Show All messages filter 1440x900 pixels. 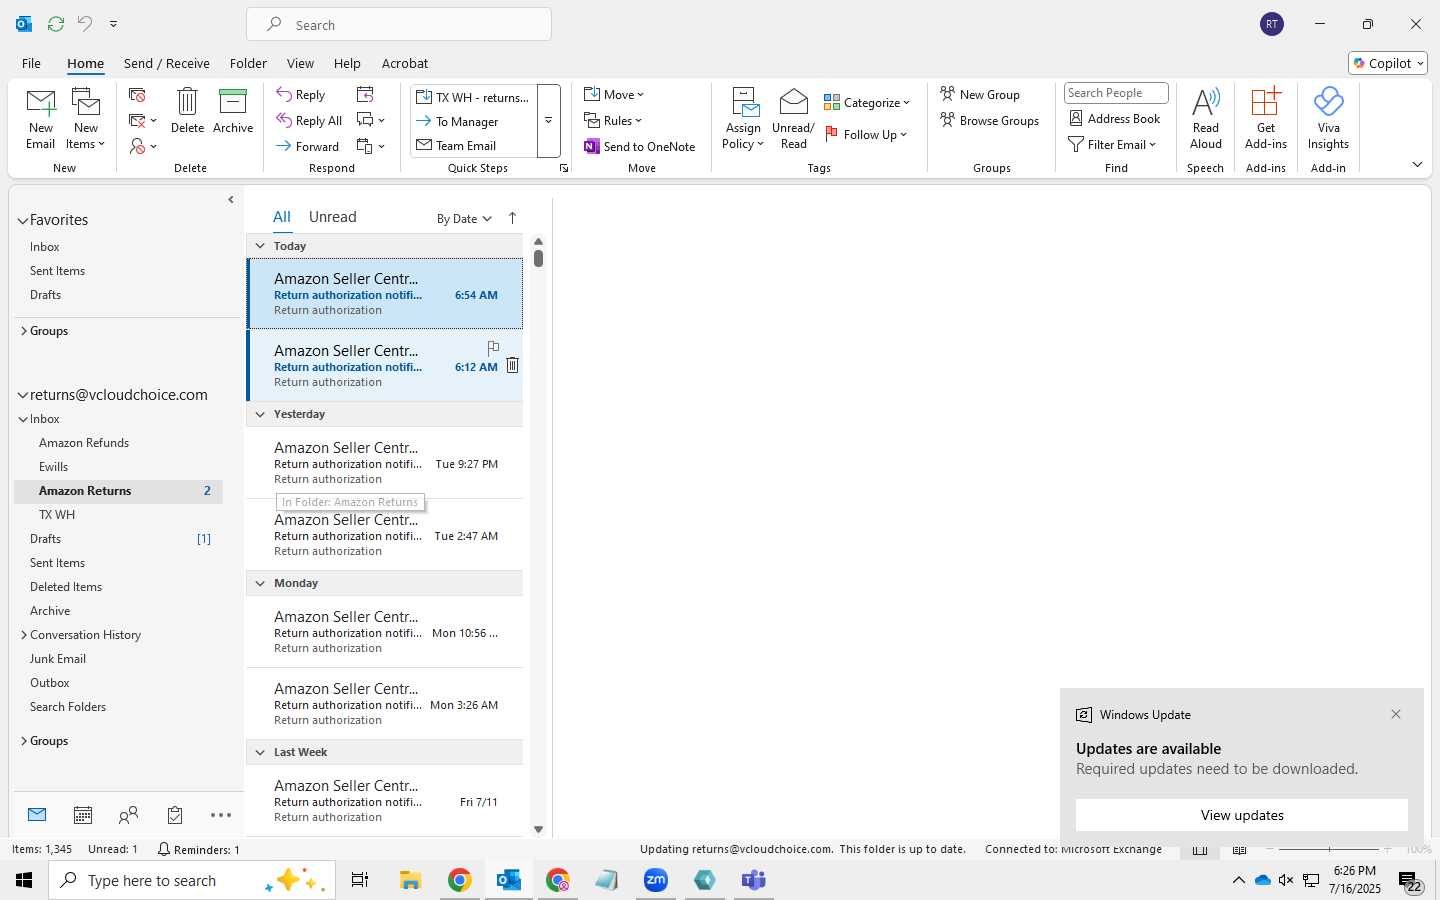(x=282, y=217)
